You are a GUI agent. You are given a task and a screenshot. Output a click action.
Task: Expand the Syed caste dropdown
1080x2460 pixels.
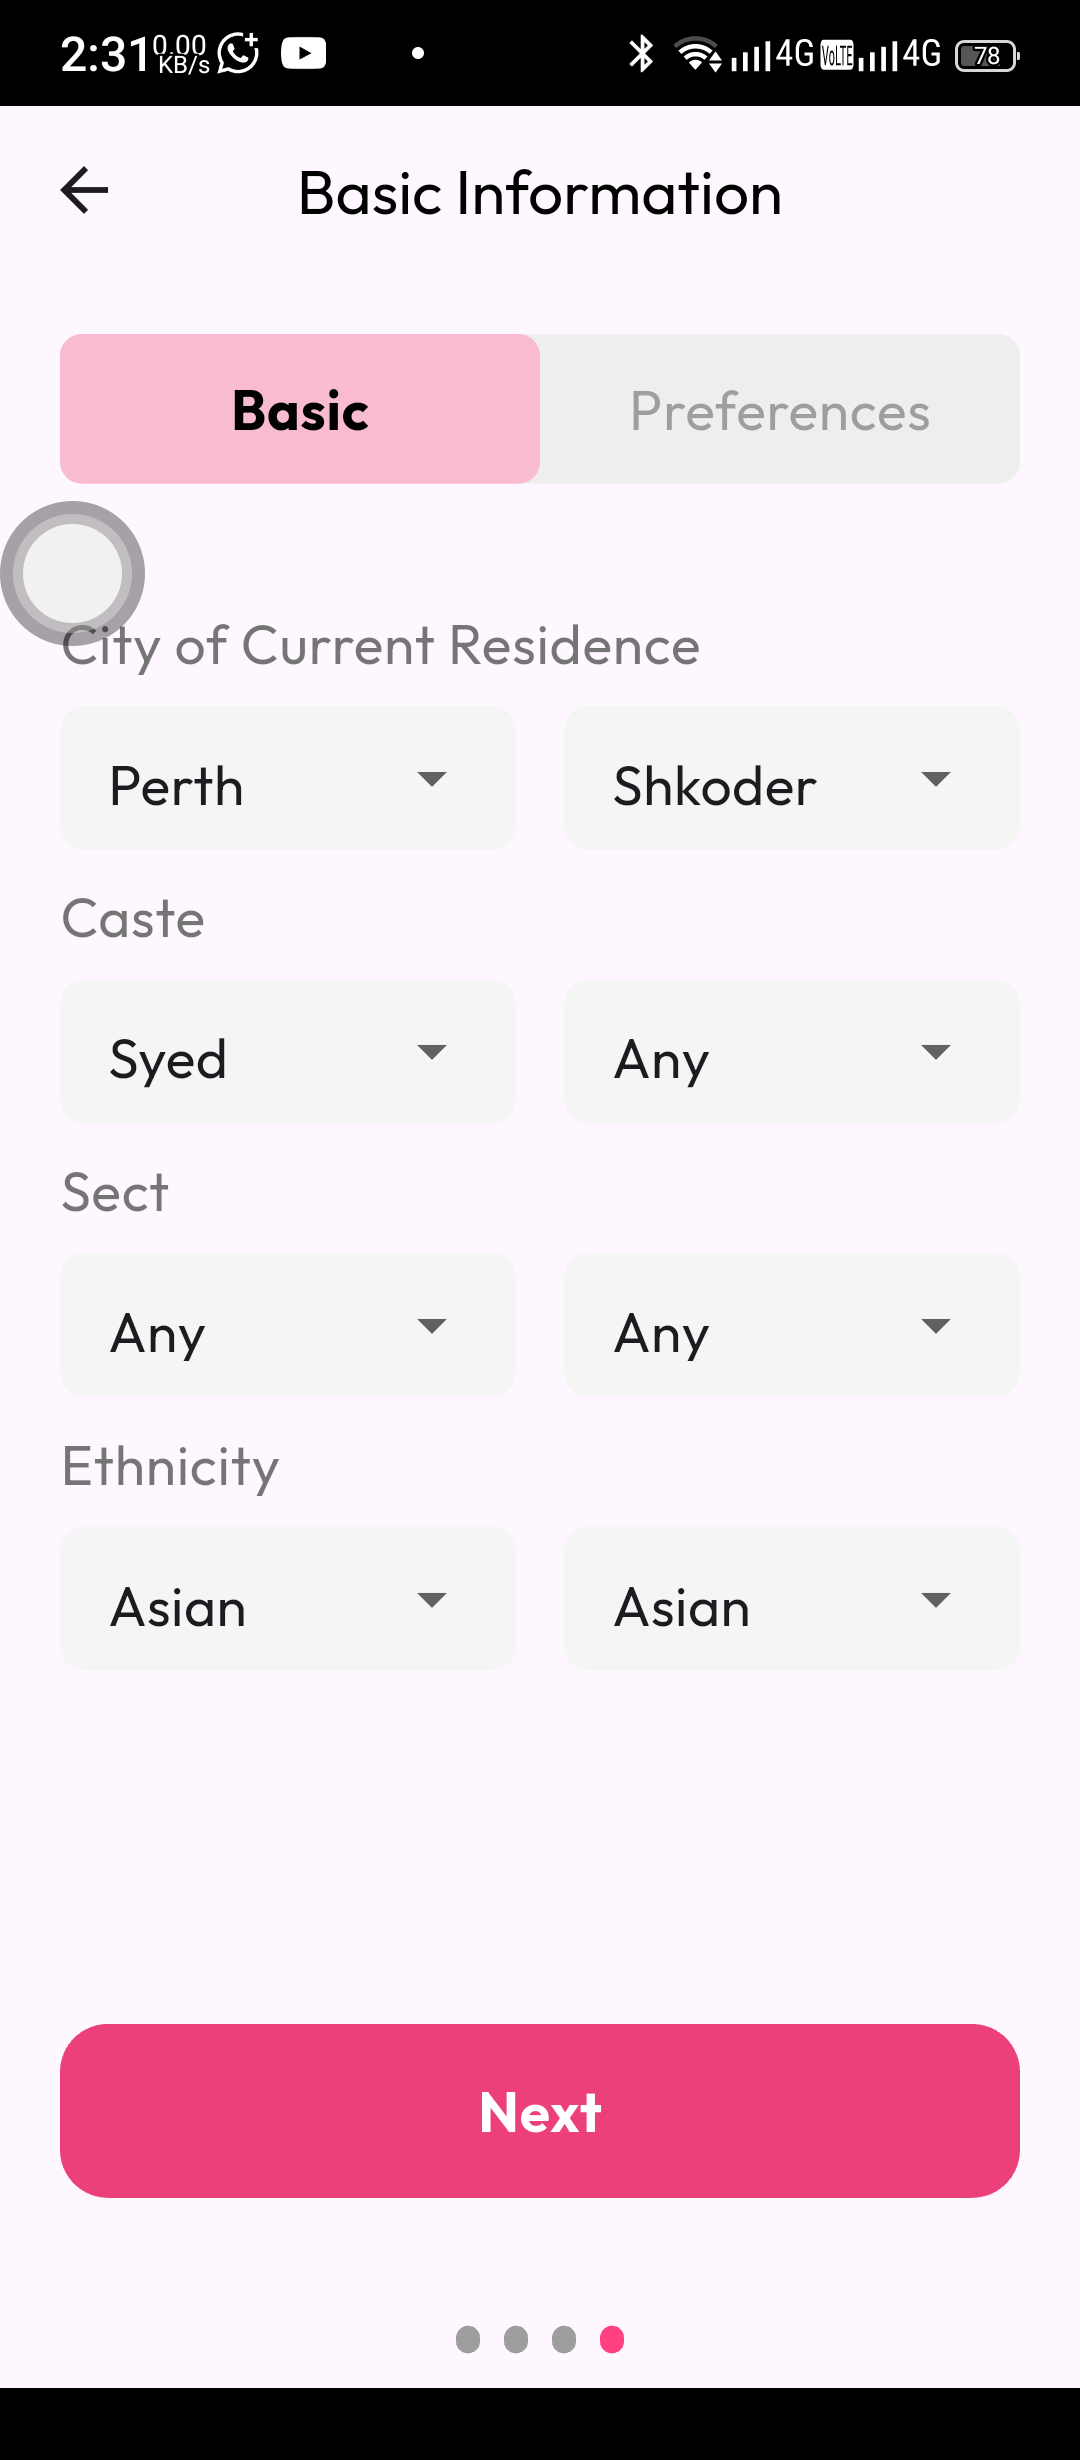pos(288,1052)
